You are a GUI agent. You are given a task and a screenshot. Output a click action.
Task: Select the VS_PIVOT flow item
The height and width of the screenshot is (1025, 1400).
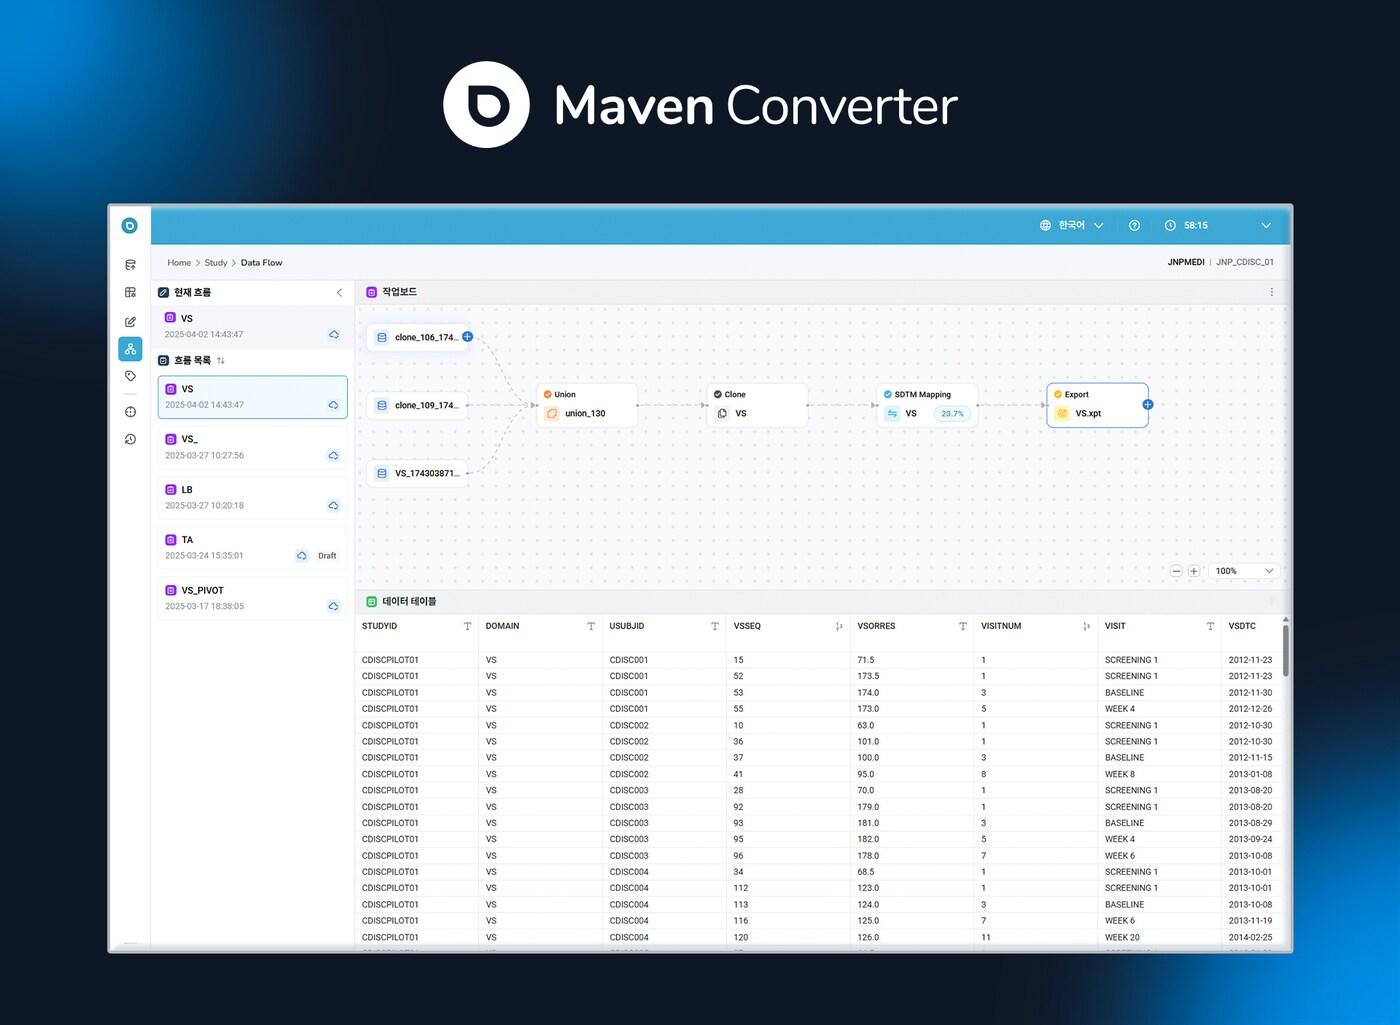tap(252, 598)
